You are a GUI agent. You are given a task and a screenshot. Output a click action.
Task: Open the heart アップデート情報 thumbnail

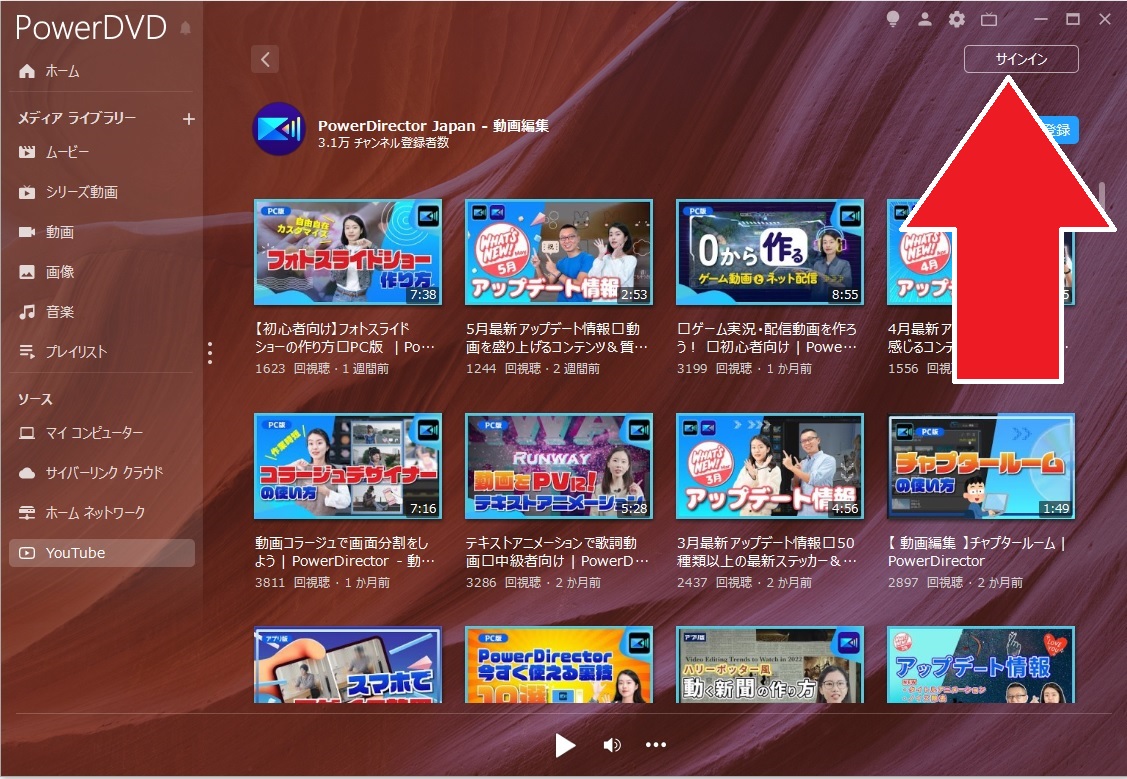tap(981, 665)
